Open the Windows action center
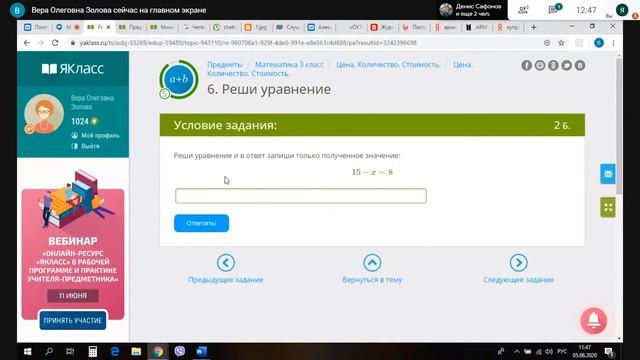The width and height of the screenshot is (640, 360). pos(609,351)
